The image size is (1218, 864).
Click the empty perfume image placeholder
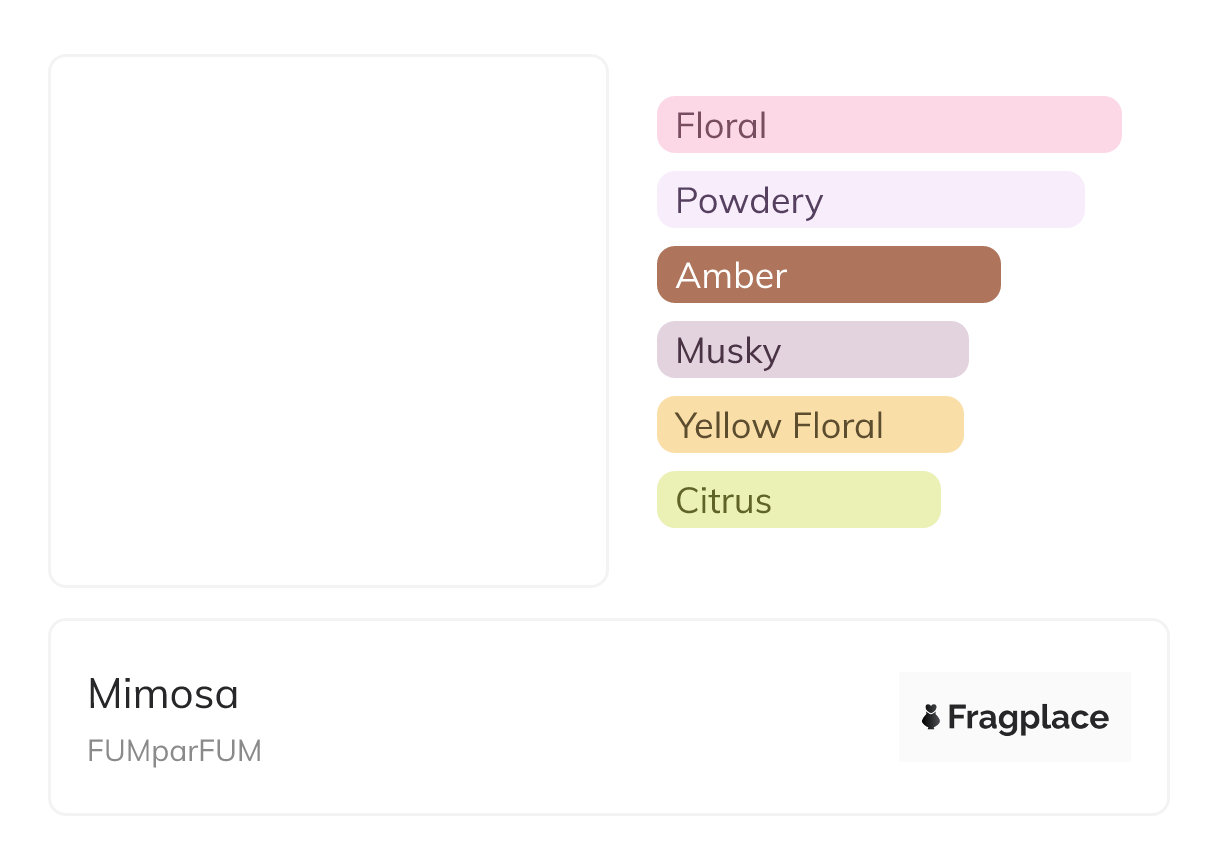tap(328, 320)
